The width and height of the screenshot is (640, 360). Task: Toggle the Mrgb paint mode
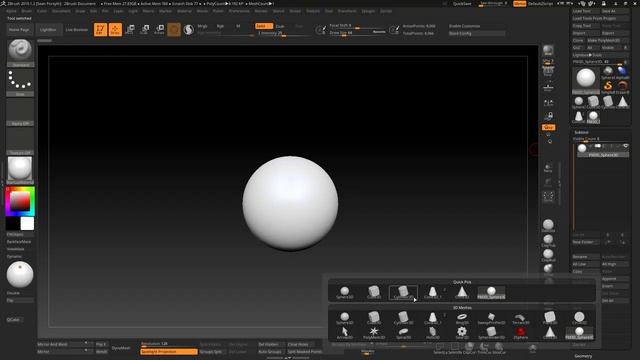click(203, 26)
